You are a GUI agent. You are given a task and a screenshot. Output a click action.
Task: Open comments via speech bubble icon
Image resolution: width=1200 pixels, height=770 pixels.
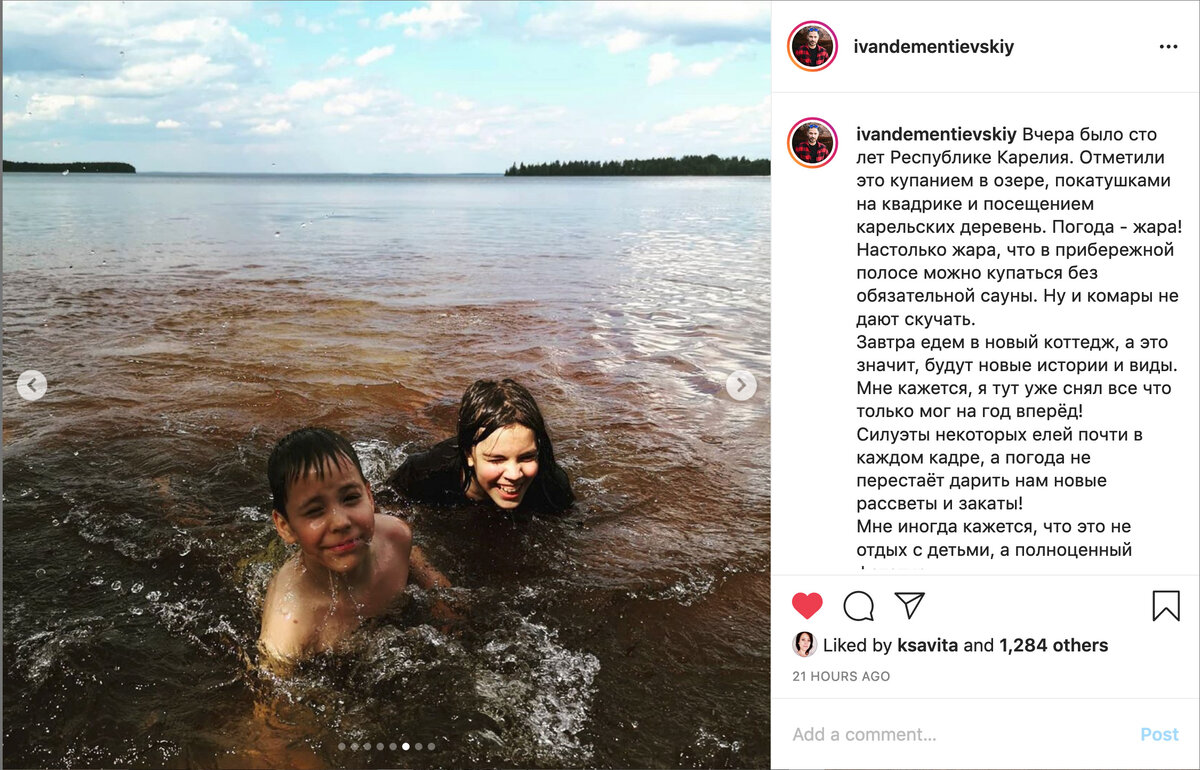(858, 605)
